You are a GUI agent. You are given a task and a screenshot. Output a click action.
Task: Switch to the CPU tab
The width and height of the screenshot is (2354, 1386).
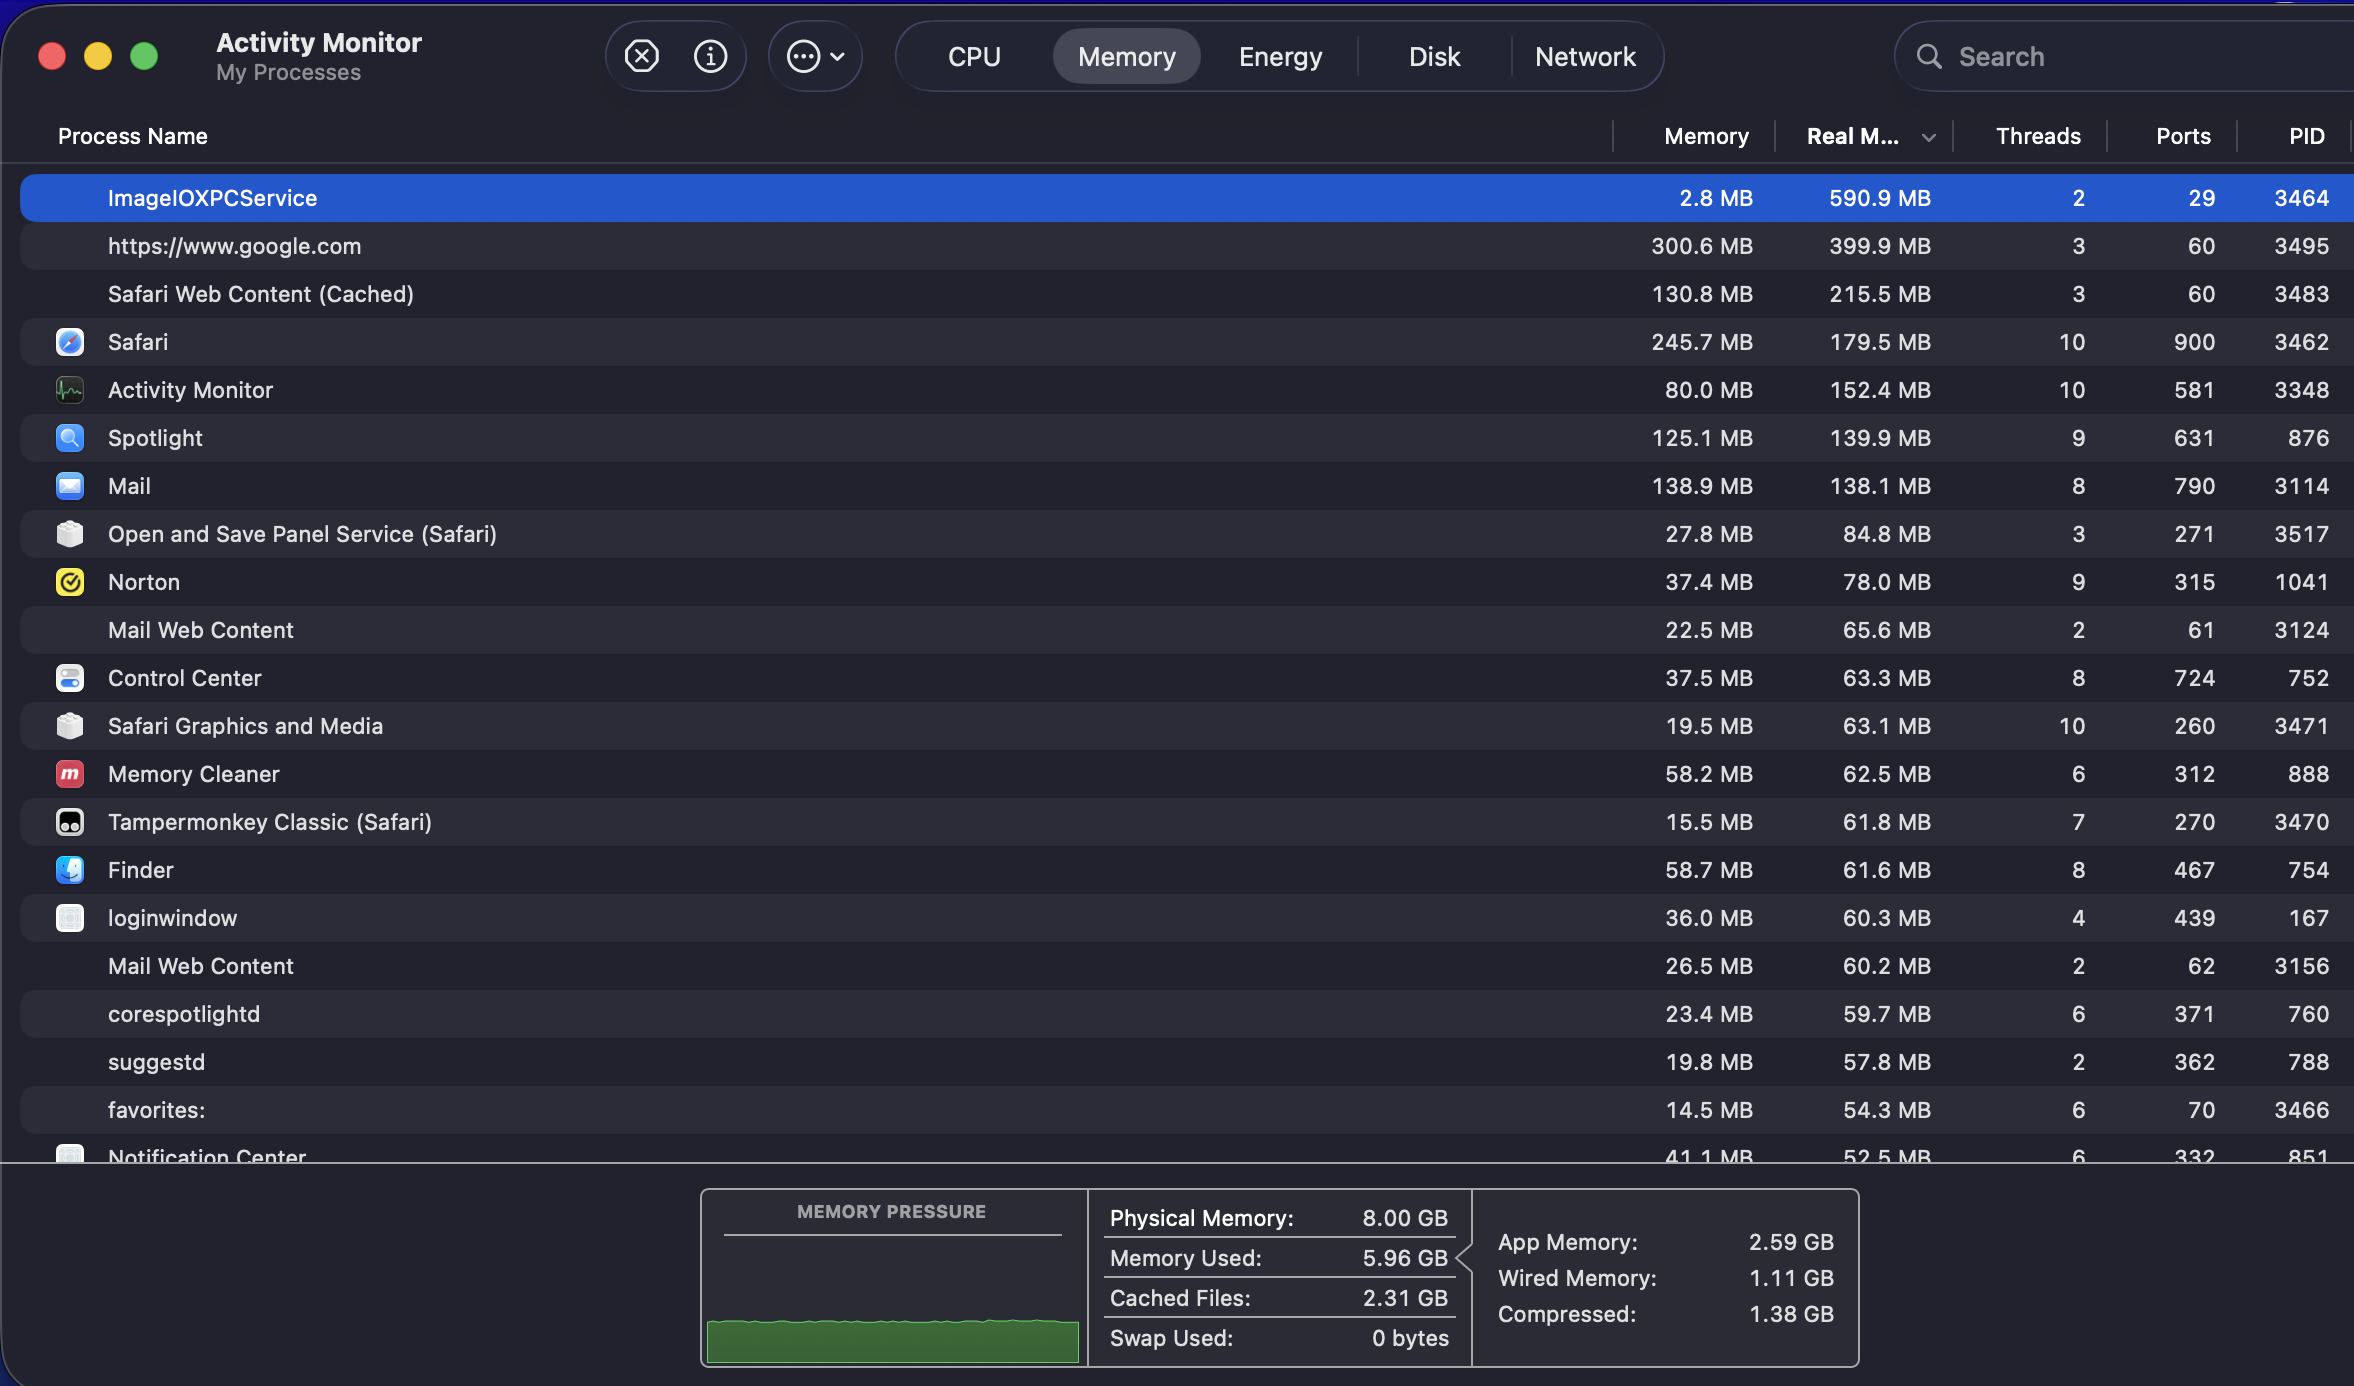973,56
